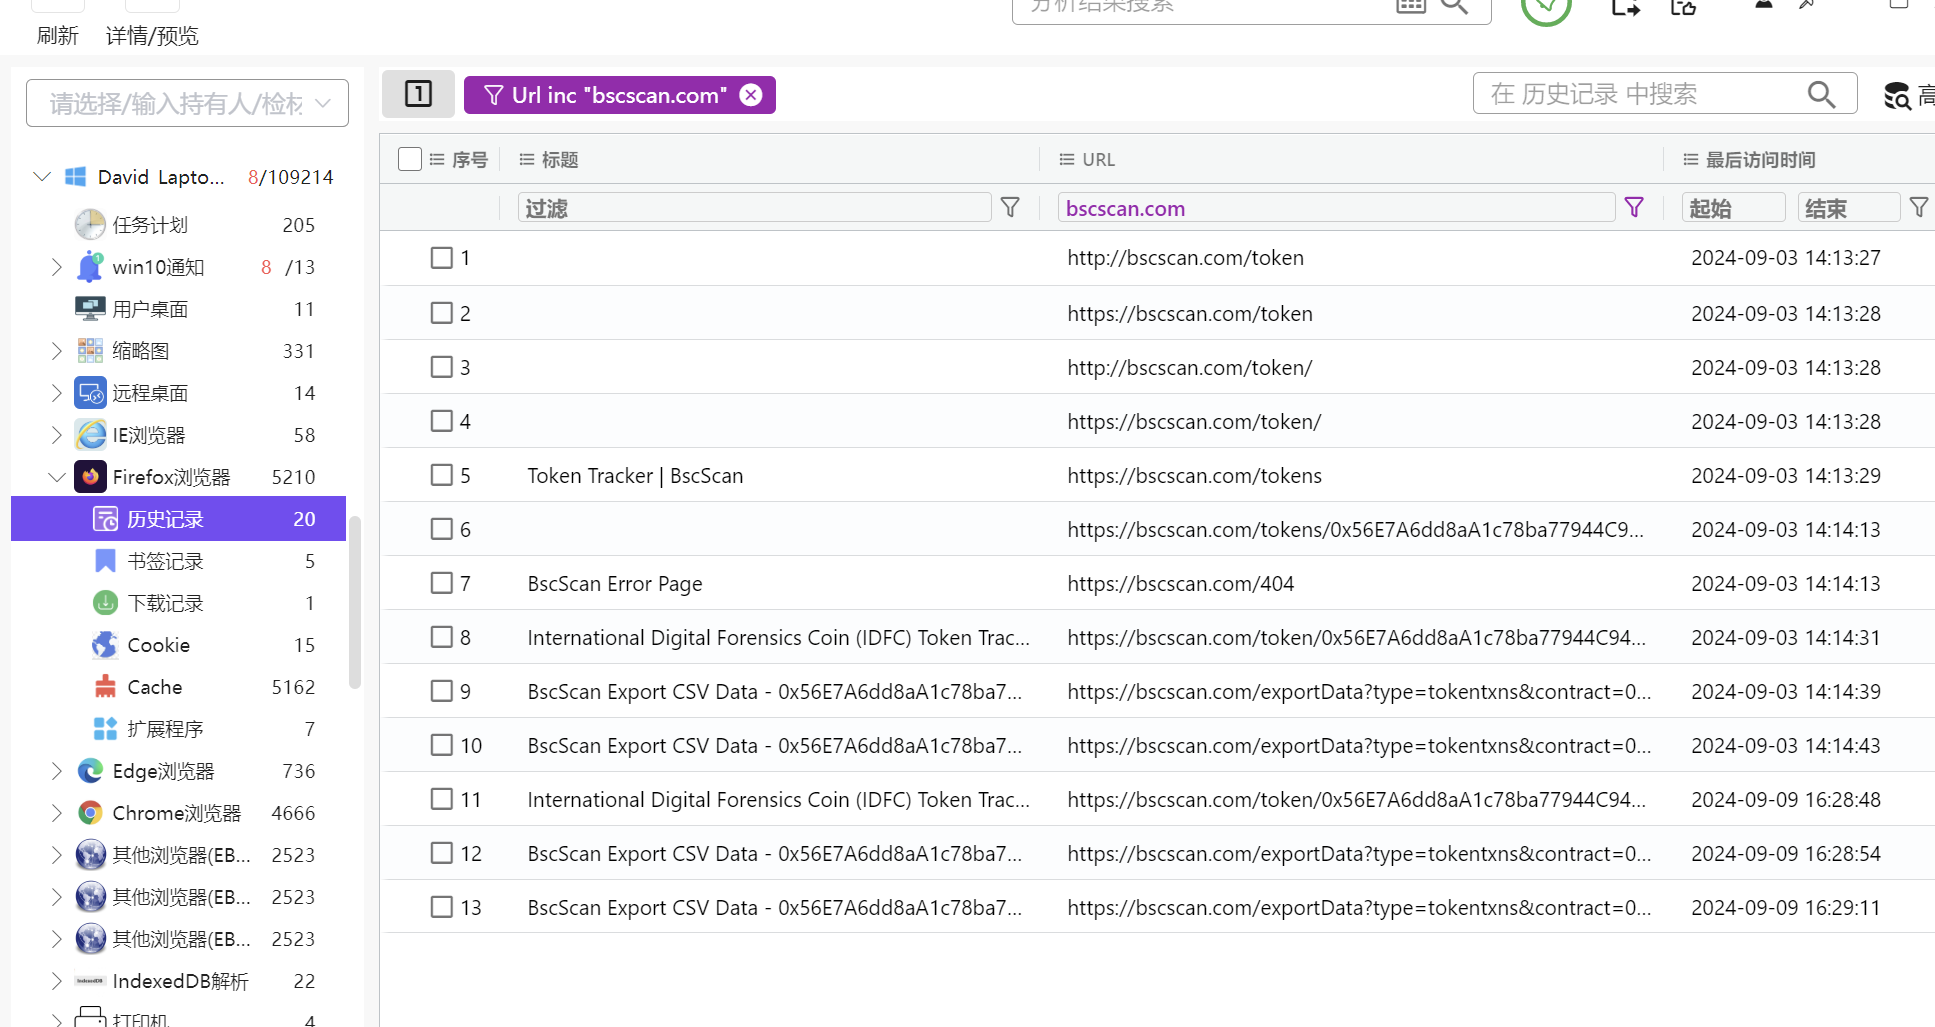Click the single-pane layout icon button
1935x1027 pixels.
tap(418, 94)
